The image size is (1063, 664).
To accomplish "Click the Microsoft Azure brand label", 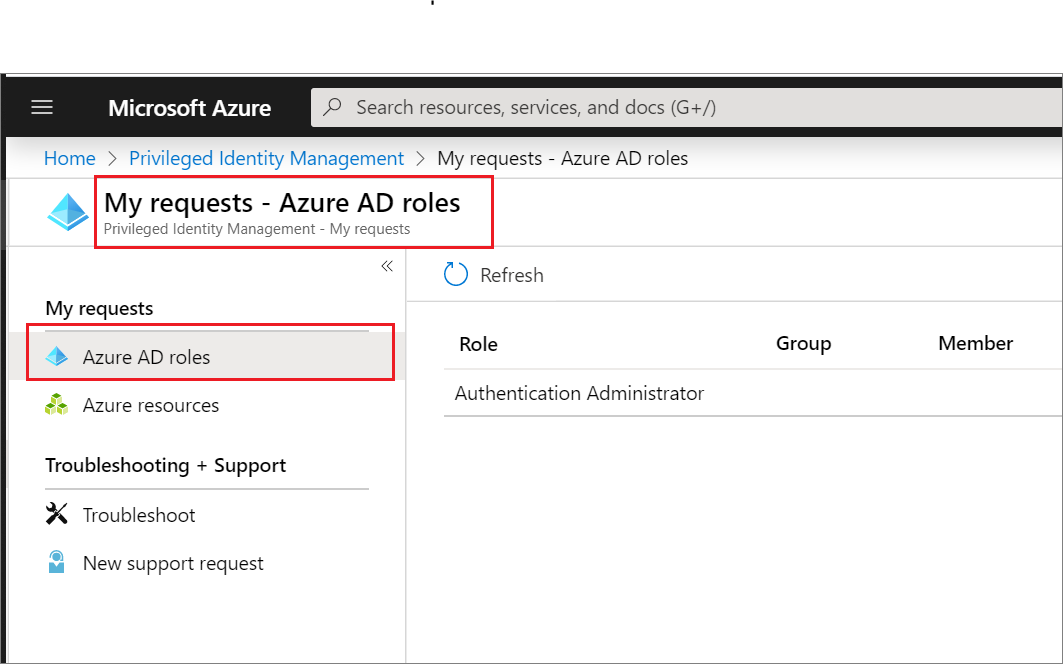I will click(190, 108).
